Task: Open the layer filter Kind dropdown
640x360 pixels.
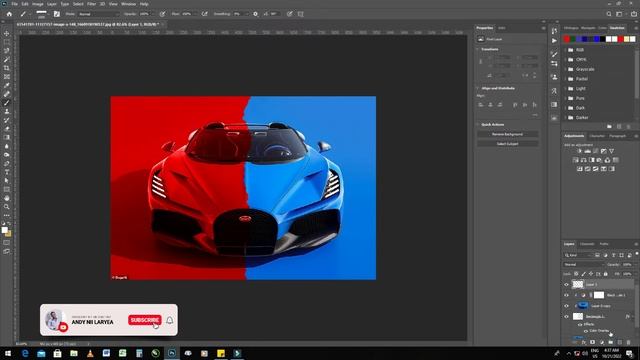Action: (578, 255)
